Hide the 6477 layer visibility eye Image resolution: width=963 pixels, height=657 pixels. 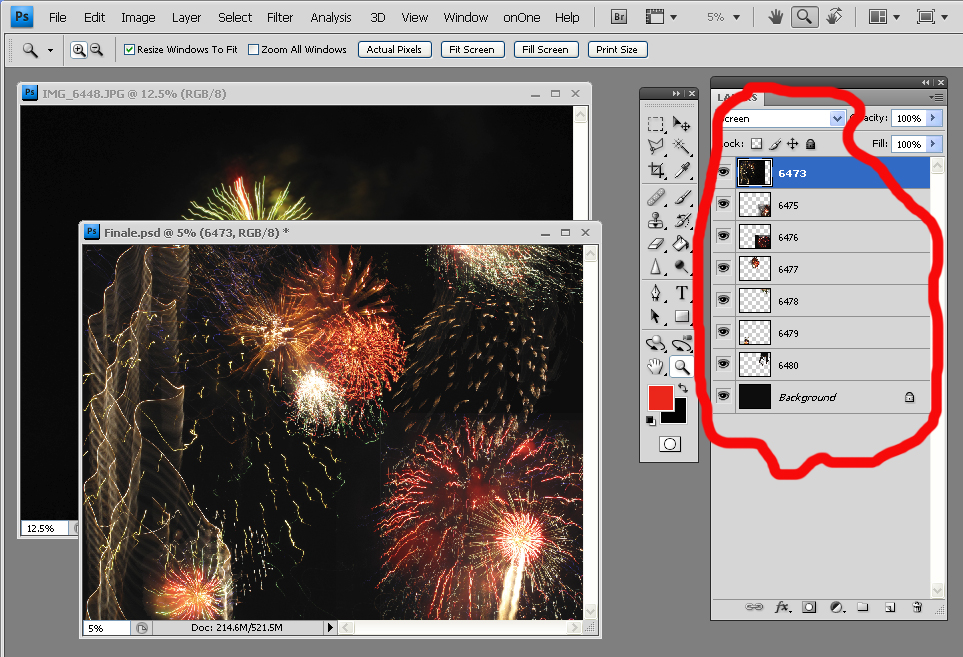(x=723, y=269)
